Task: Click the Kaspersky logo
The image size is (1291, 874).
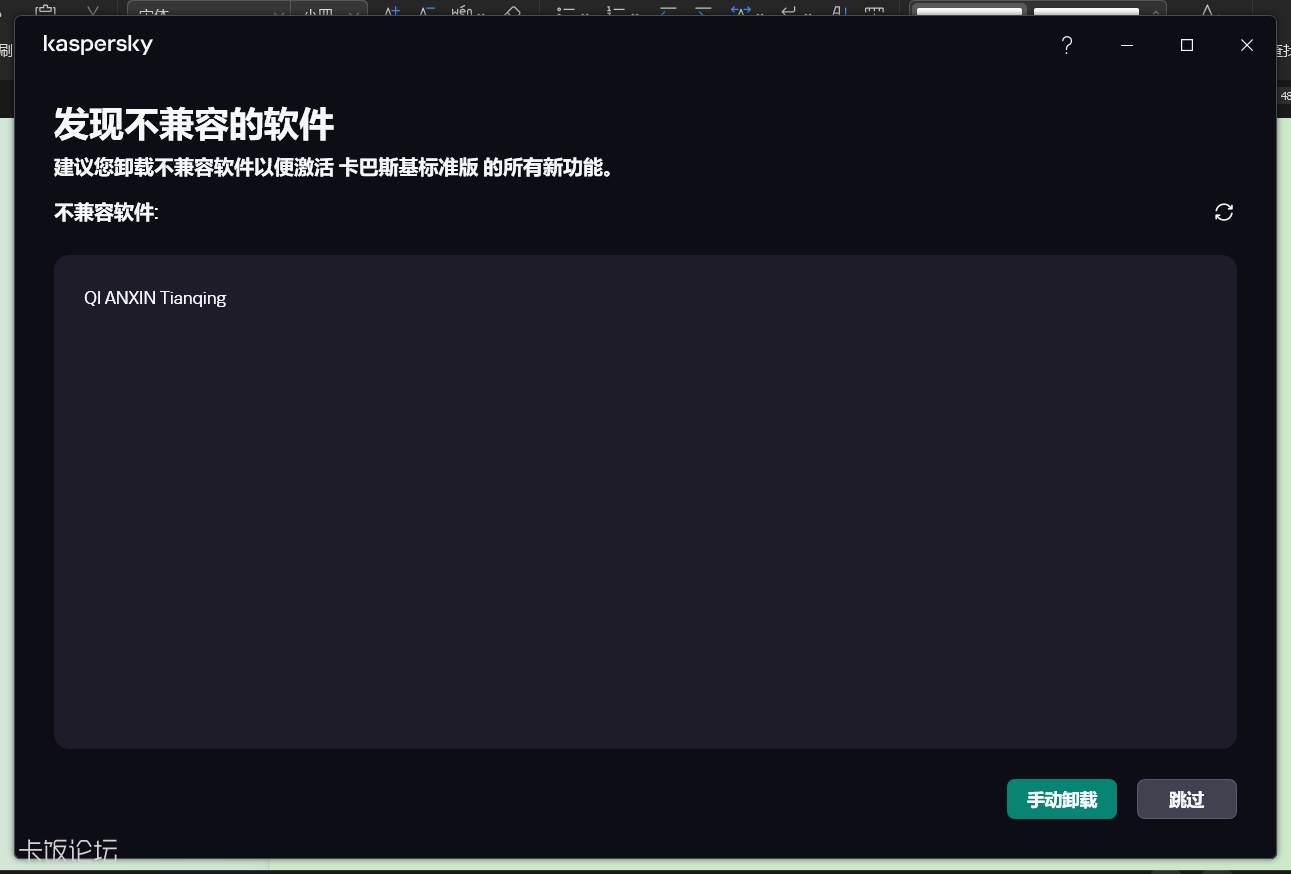Action: click(x=97, y=43)
